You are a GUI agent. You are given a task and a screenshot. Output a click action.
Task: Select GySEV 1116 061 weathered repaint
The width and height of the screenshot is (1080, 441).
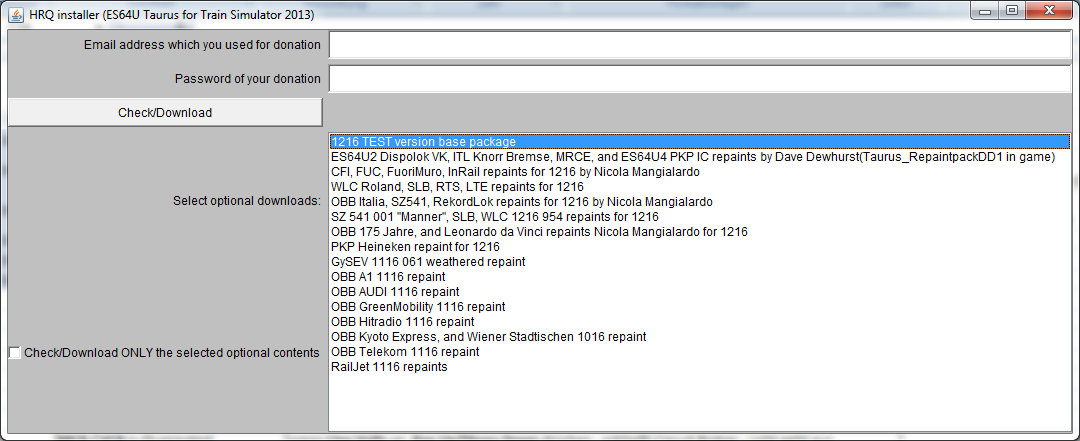coord(700,262)
